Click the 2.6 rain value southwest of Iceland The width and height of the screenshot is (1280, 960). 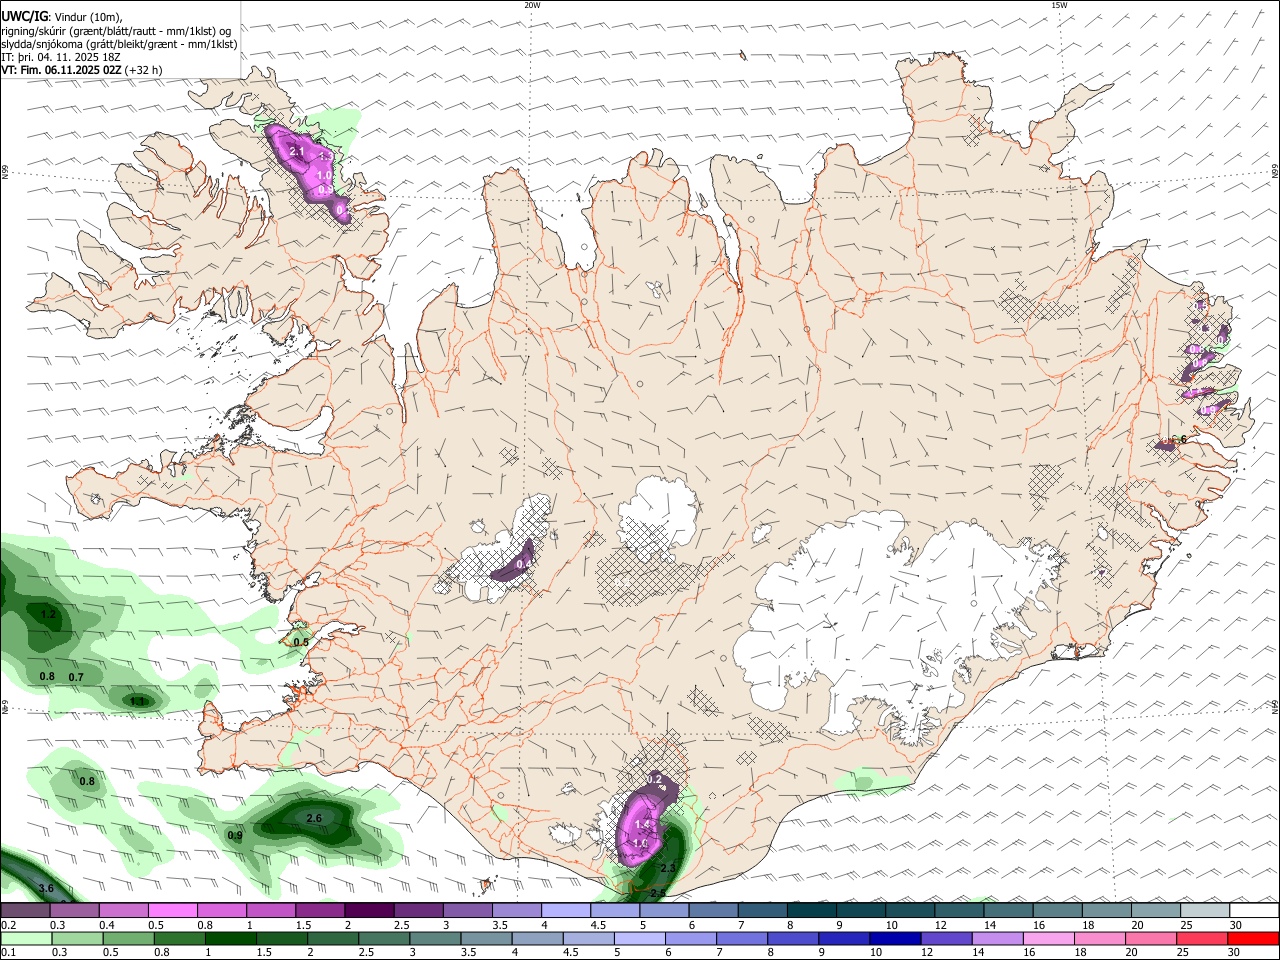(314, 818)
